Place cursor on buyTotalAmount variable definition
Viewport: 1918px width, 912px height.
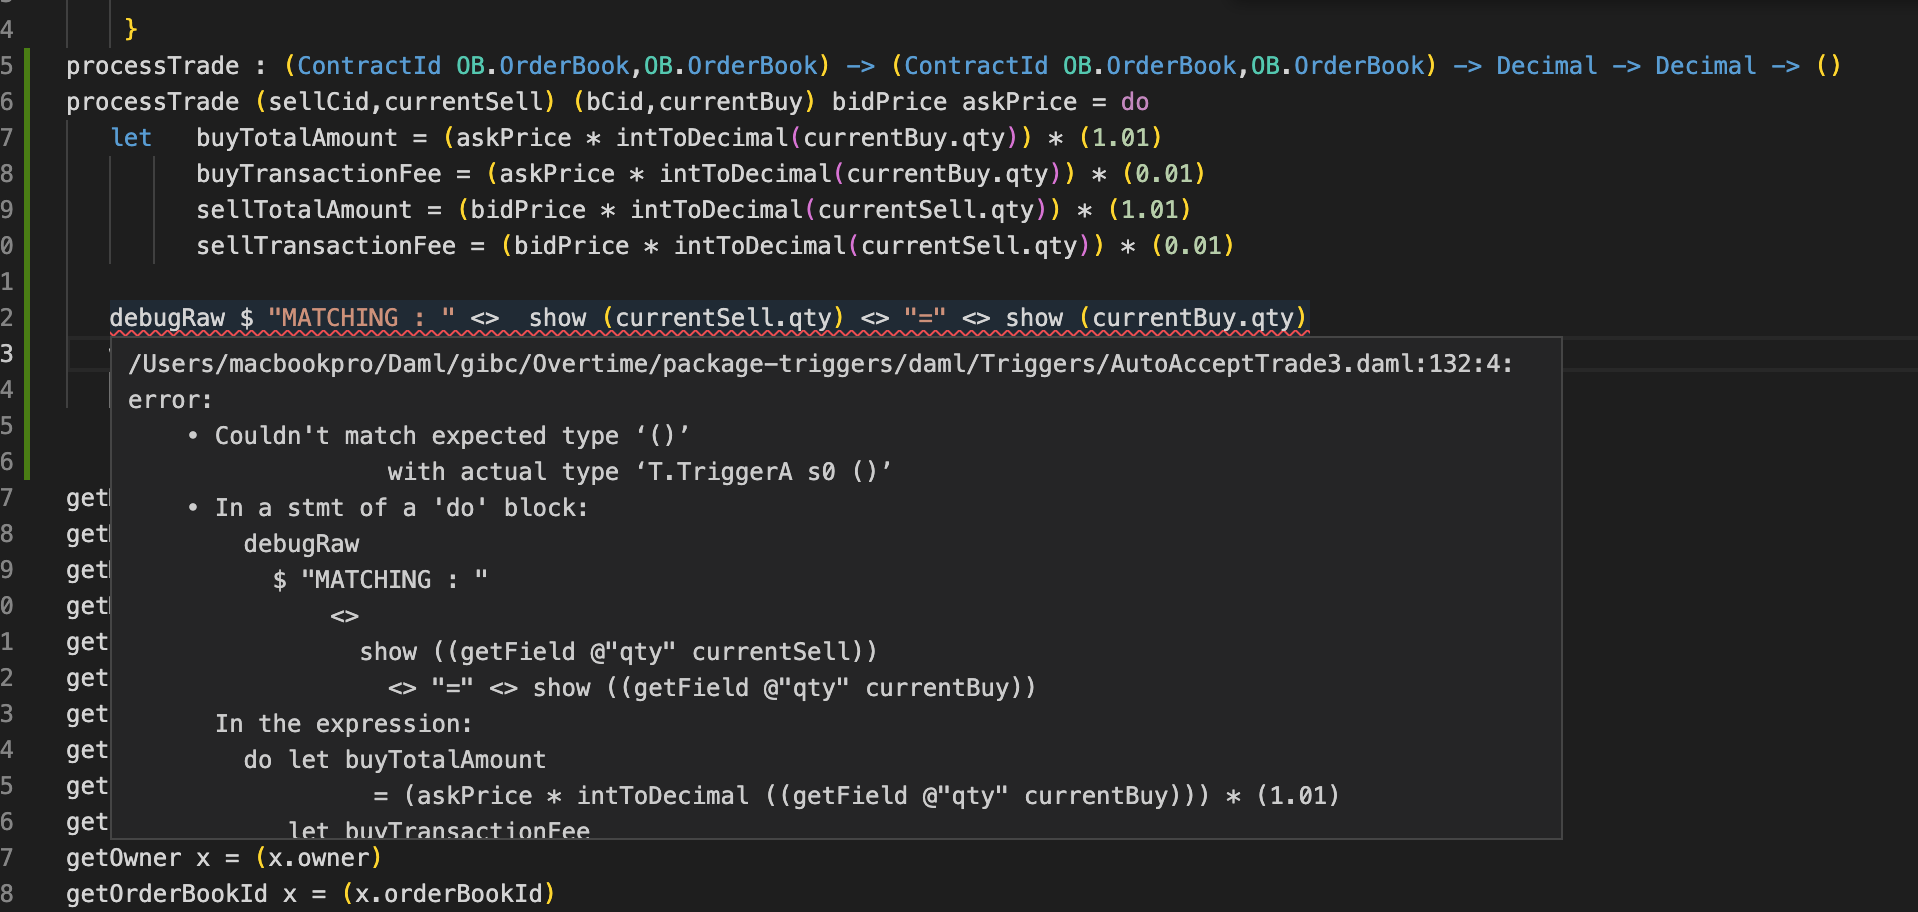[x=296, y=138]
